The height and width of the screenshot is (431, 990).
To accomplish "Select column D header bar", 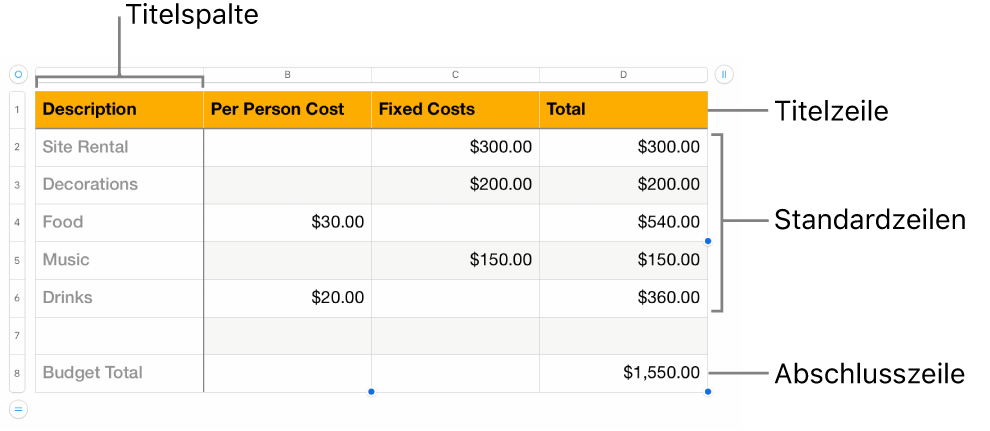I will [623, 74].
